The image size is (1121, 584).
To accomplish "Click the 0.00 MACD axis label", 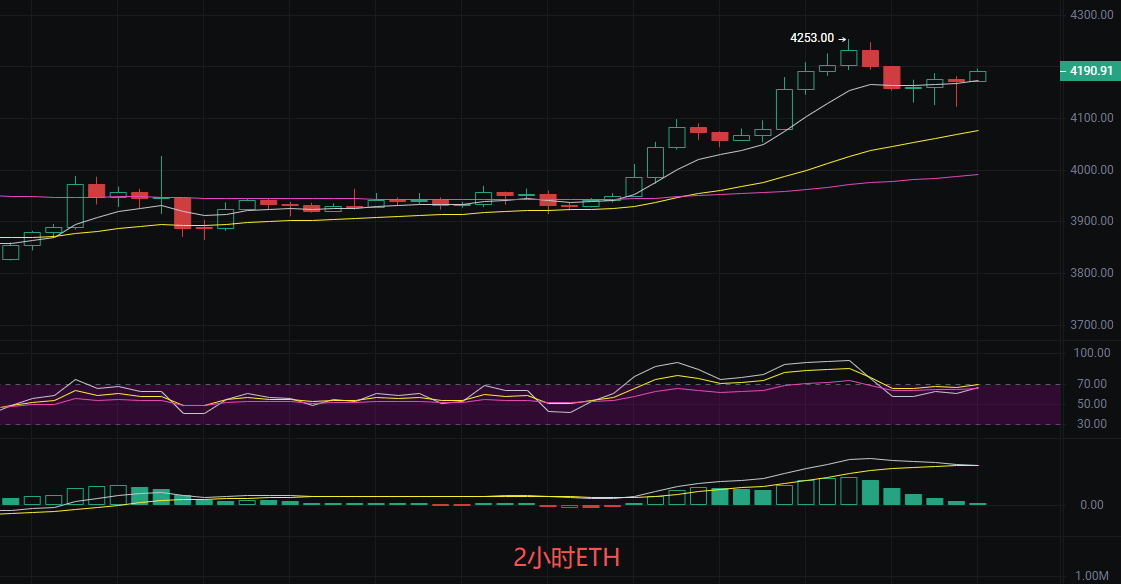I will (x=1091, y=505).
